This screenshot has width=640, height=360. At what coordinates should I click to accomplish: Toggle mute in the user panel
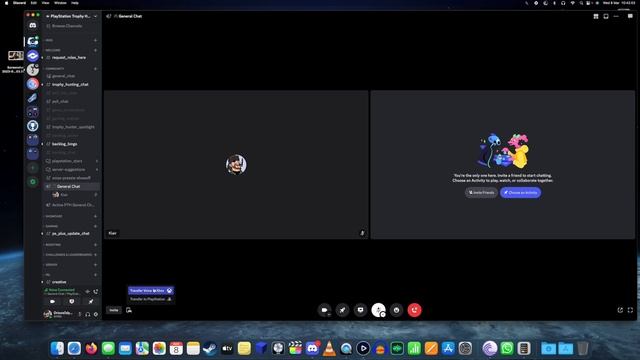80,314
